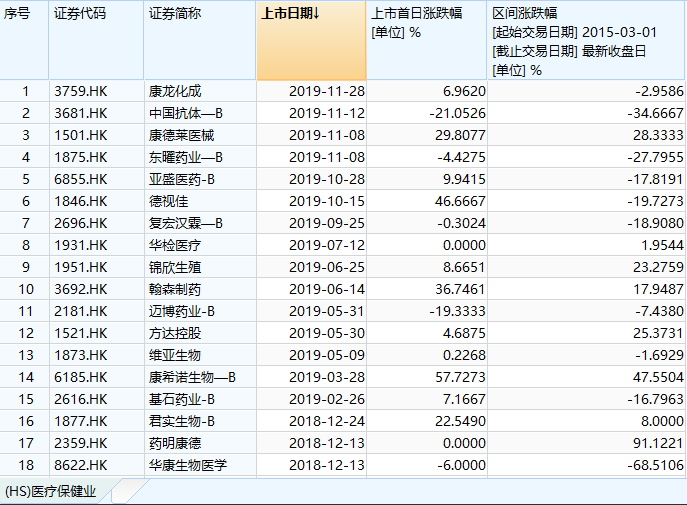Click interval change value -34.6667
Viewport: 687px width, 505px height.
(x=655, y=113)
